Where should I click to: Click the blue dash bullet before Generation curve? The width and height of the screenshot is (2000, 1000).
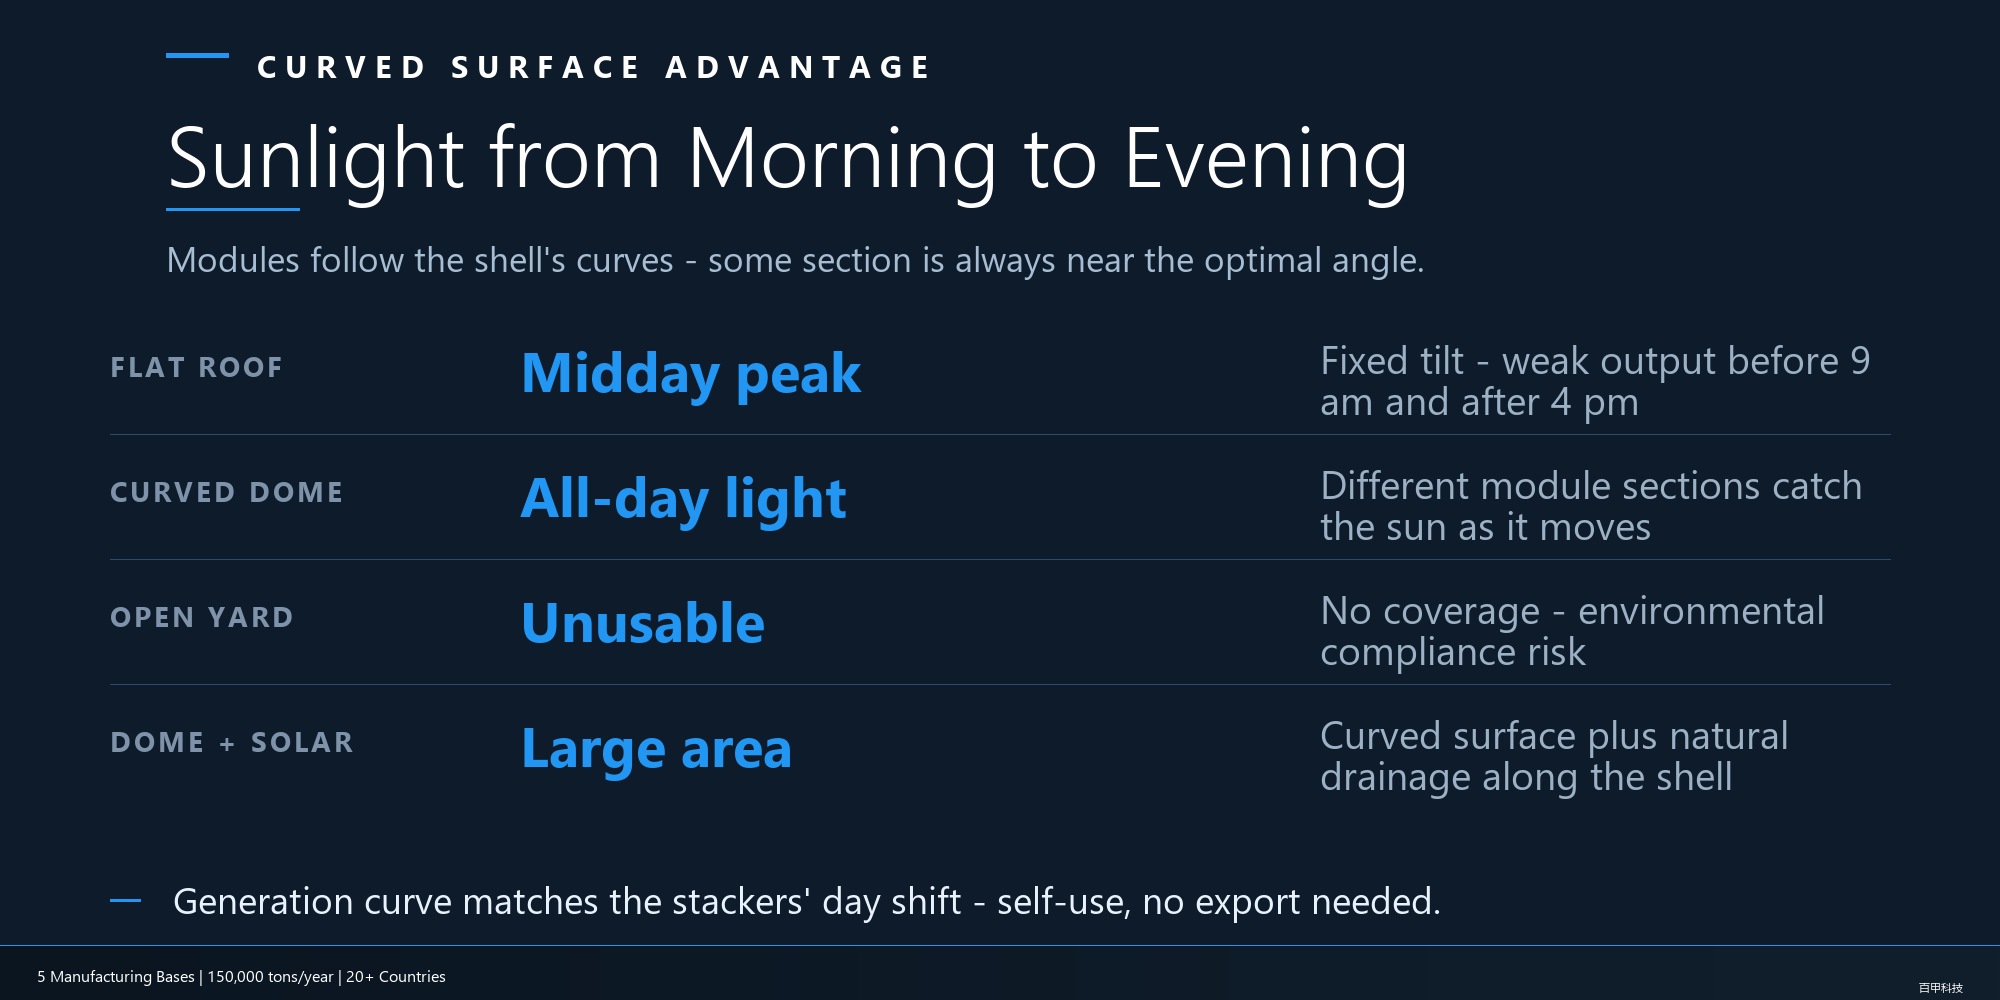pyautogui.click(x=125, y=901)
